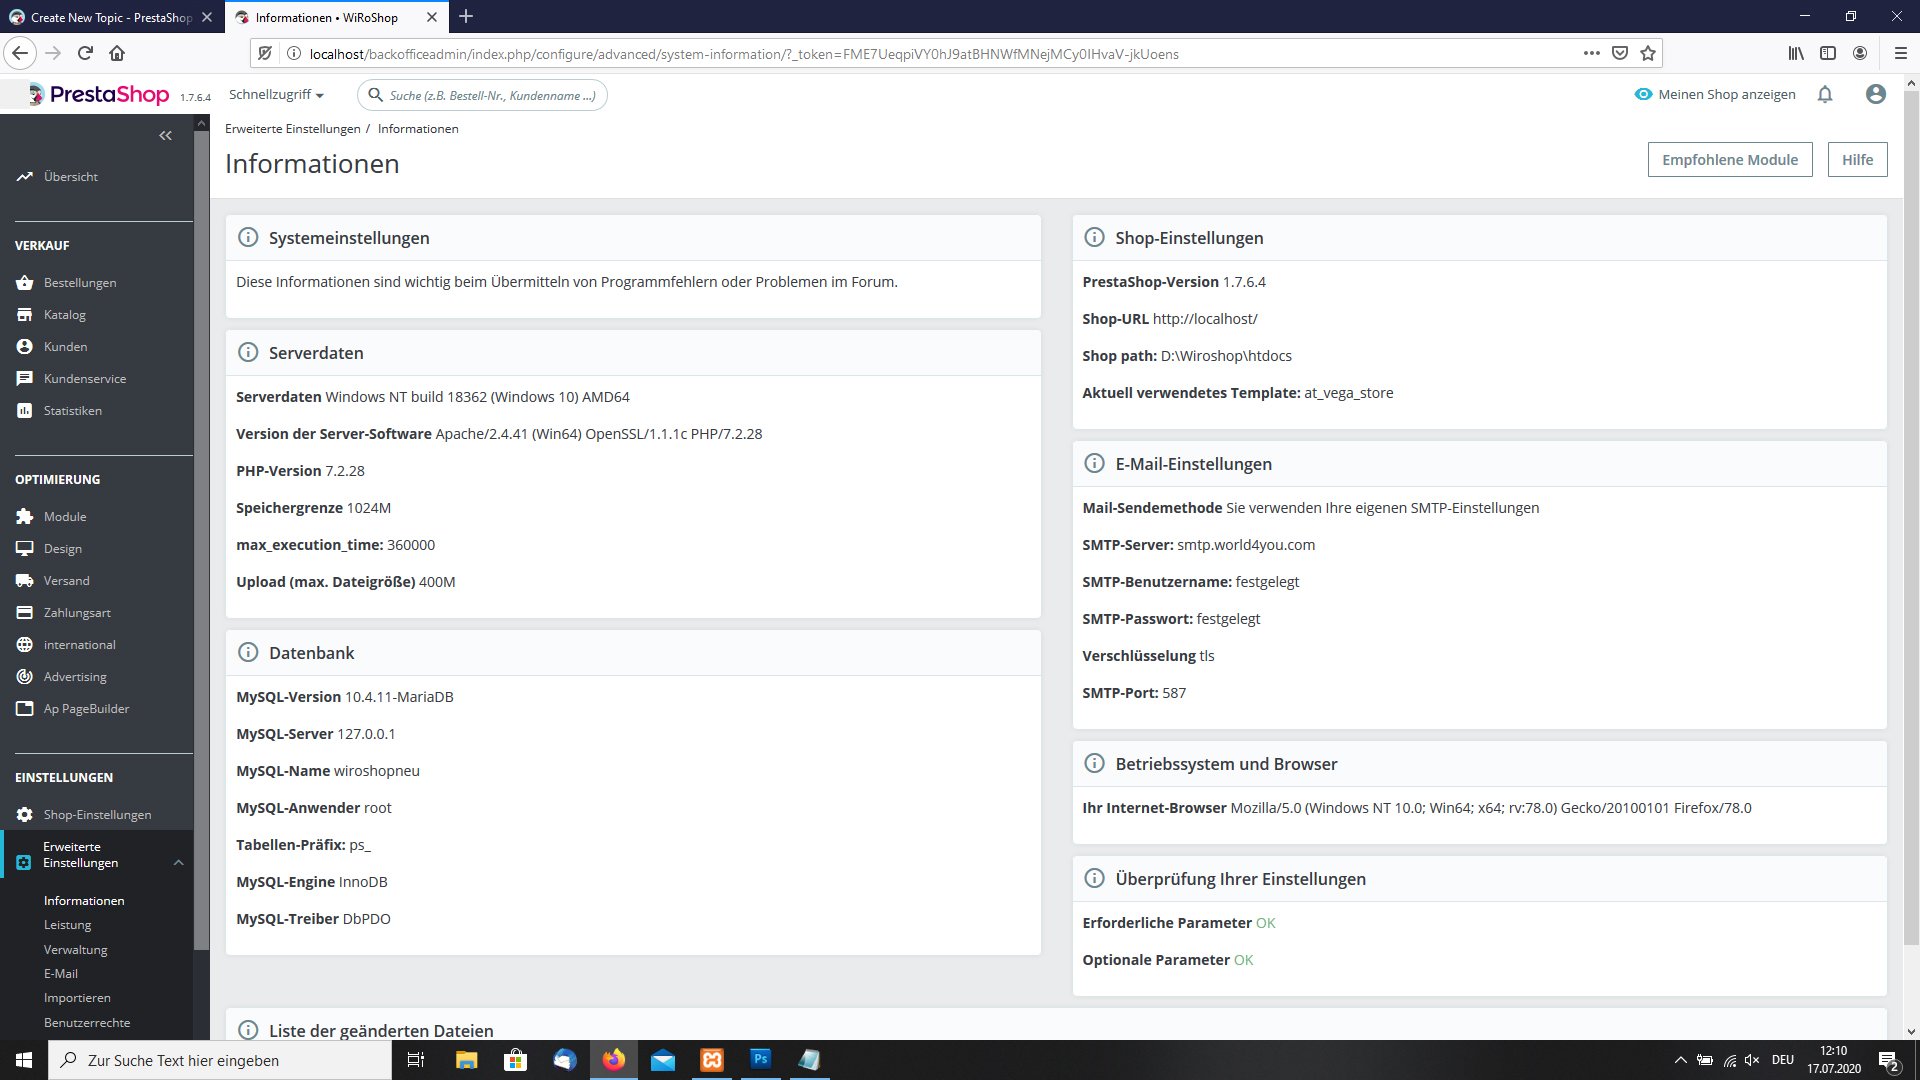
Task: Toggle Firefox sidebar view button
Action: 1828,54
